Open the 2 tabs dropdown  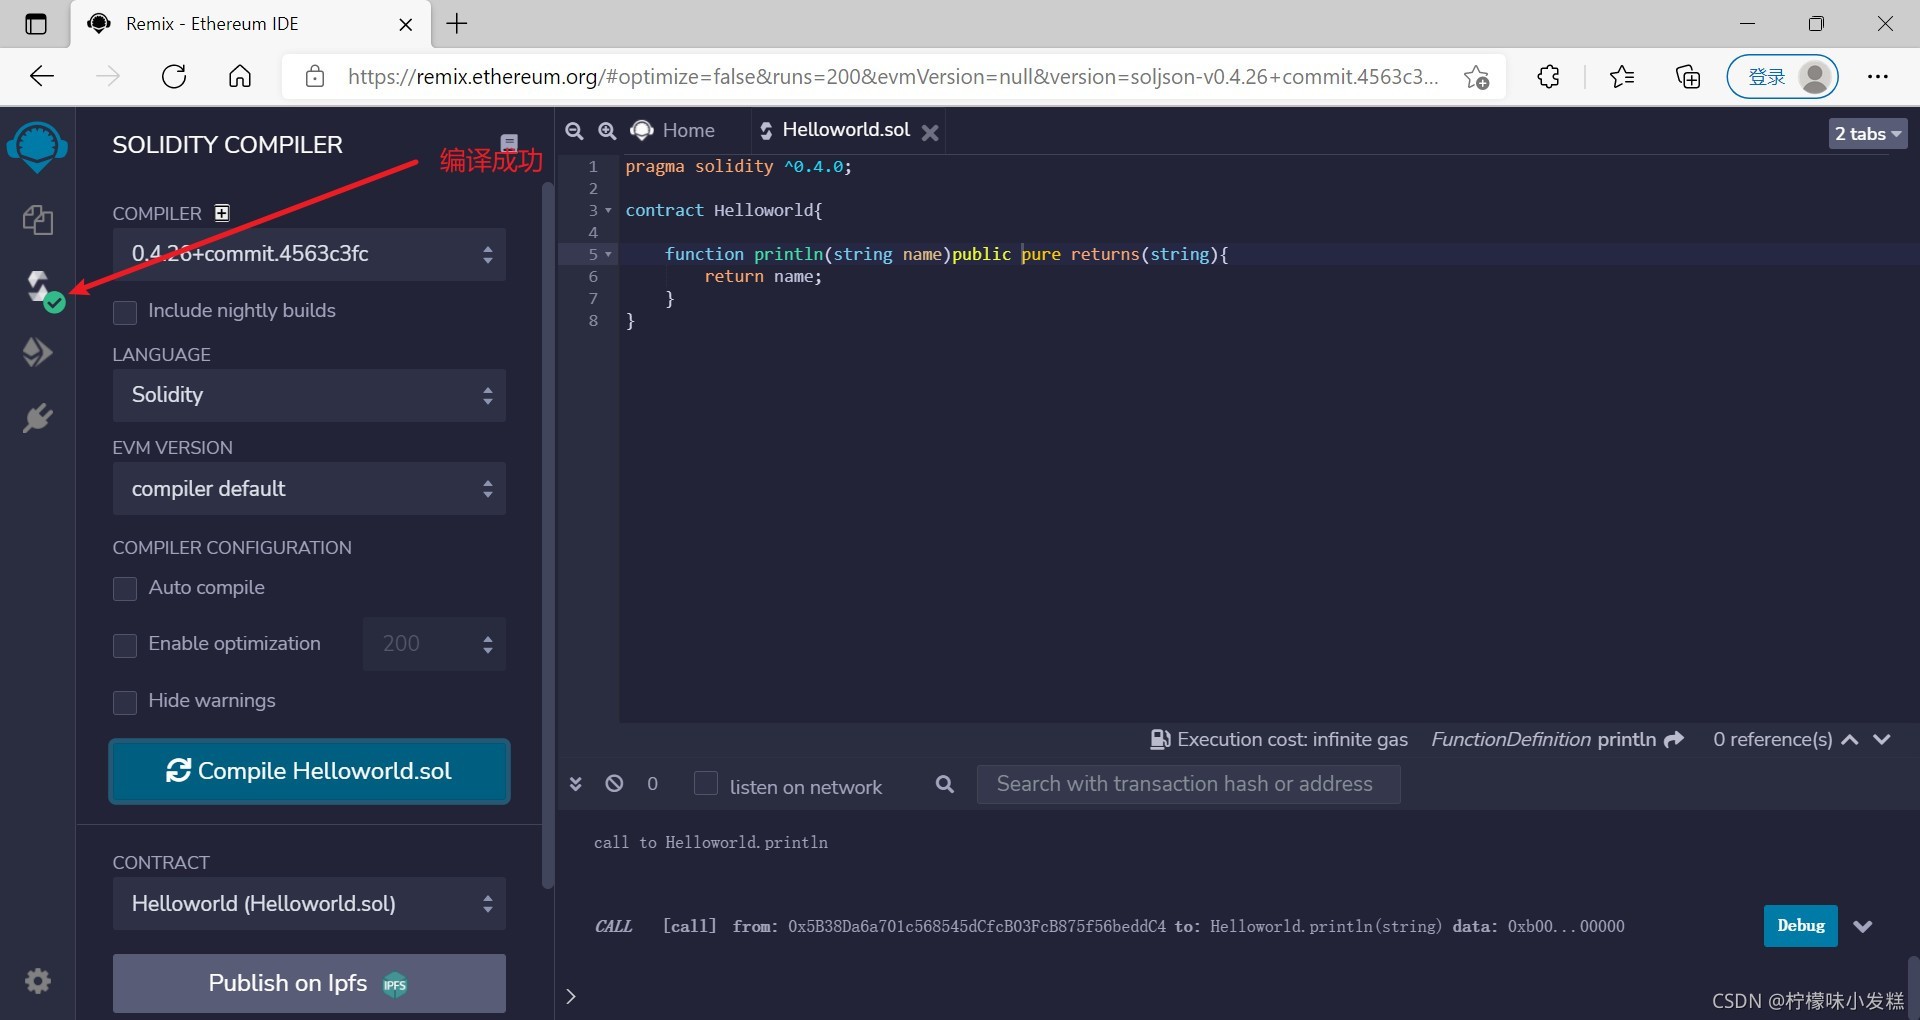(1867, 134)
